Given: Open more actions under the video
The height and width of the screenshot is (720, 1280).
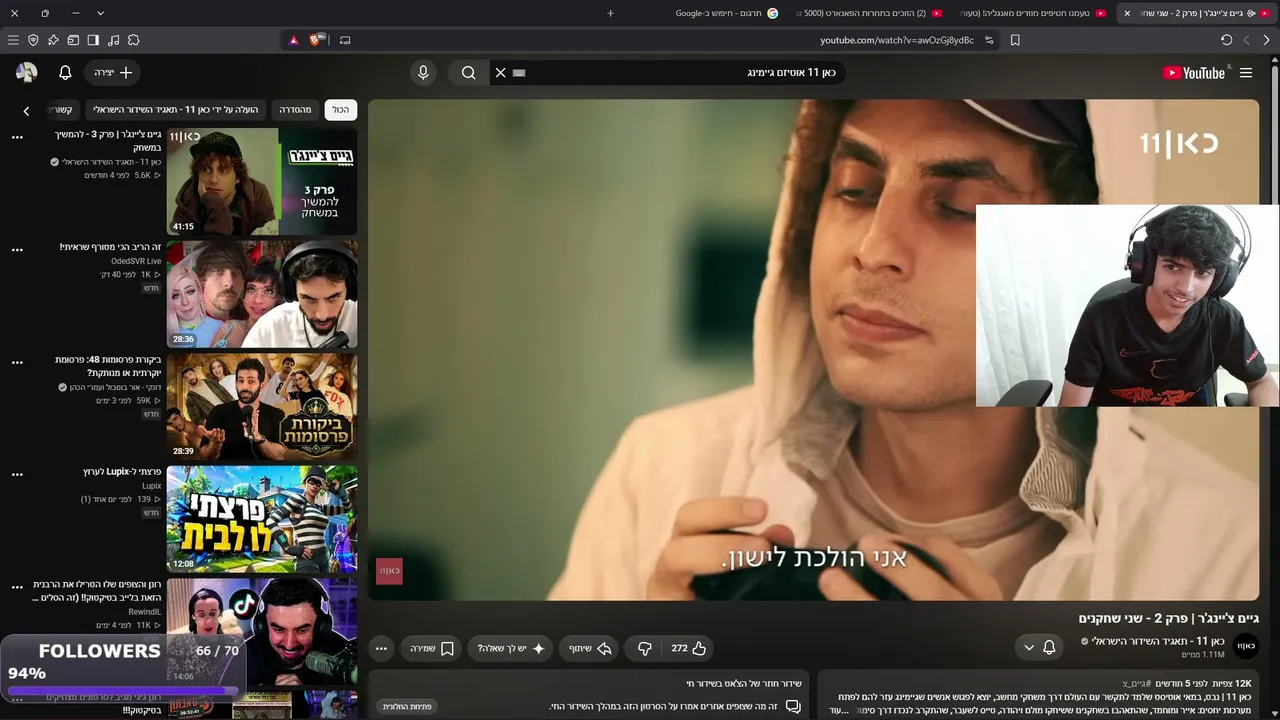Looking at the screenshot, I should pos(381,648).
